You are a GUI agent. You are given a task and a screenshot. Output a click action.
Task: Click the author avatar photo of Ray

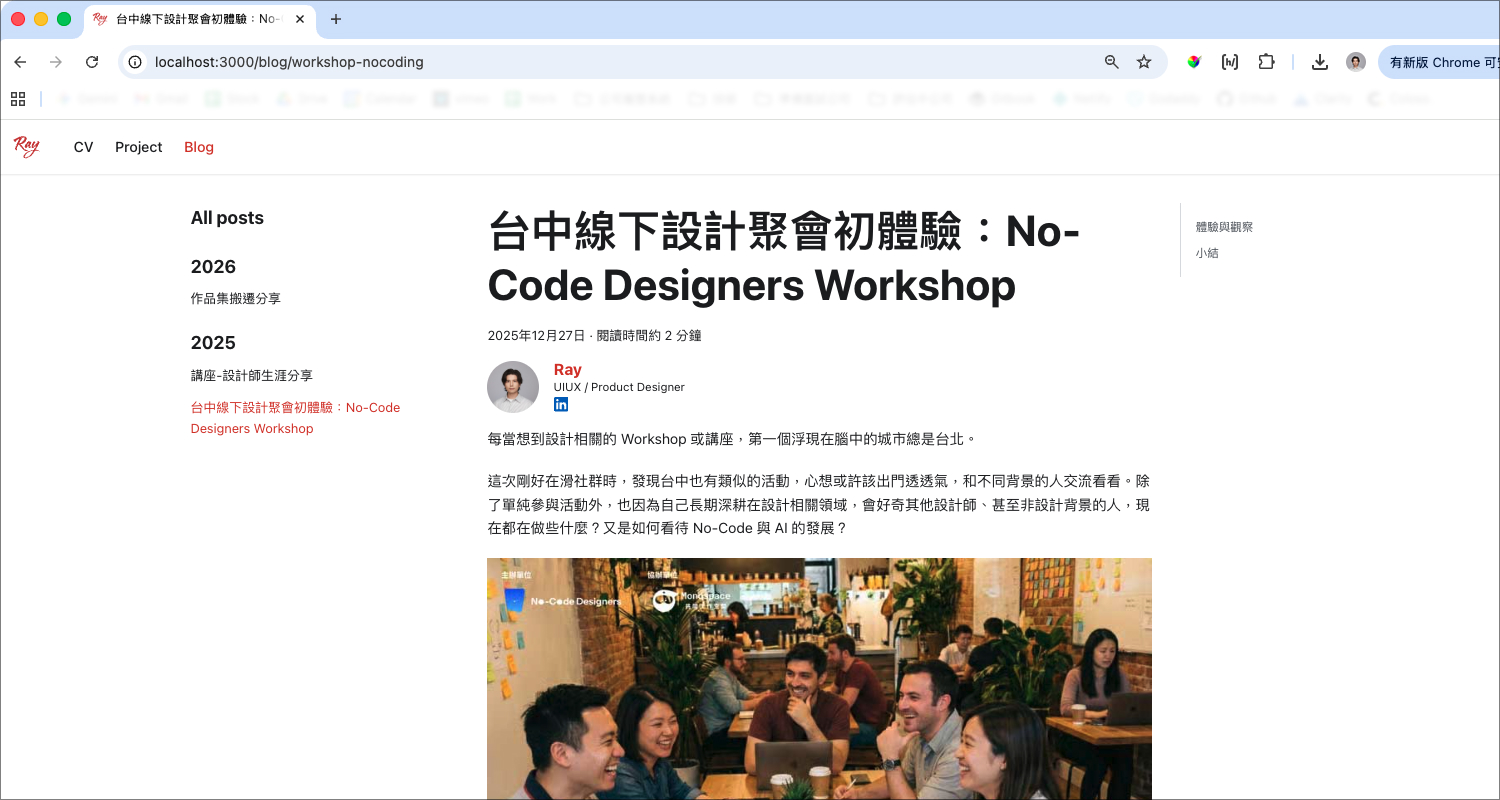pos(513,387)
